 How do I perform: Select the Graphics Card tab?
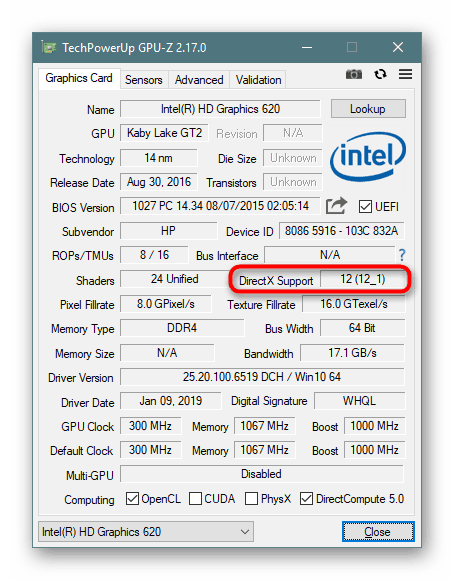point(79,78)
